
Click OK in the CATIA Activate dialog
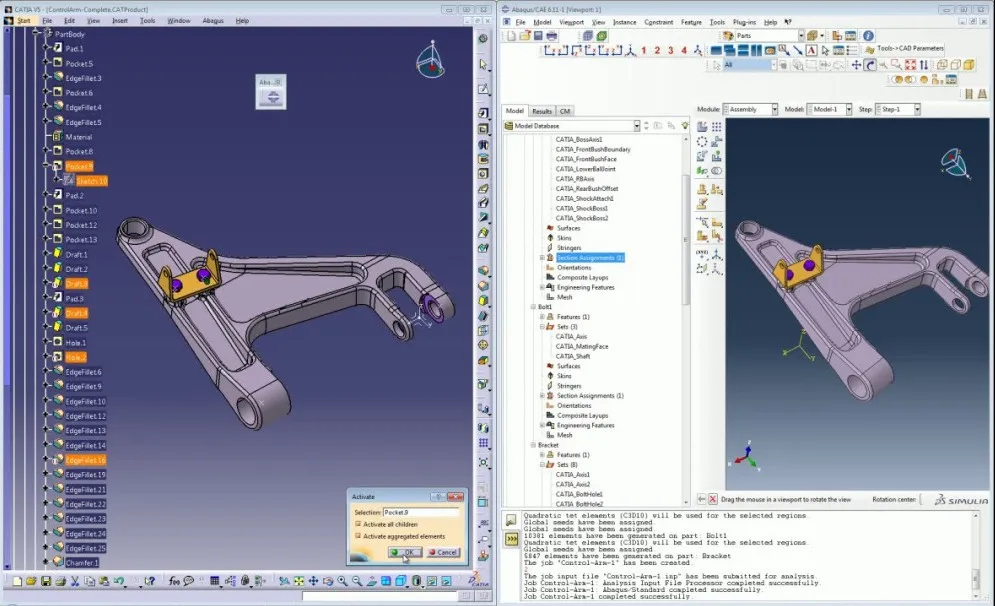[x=405, y=552]
